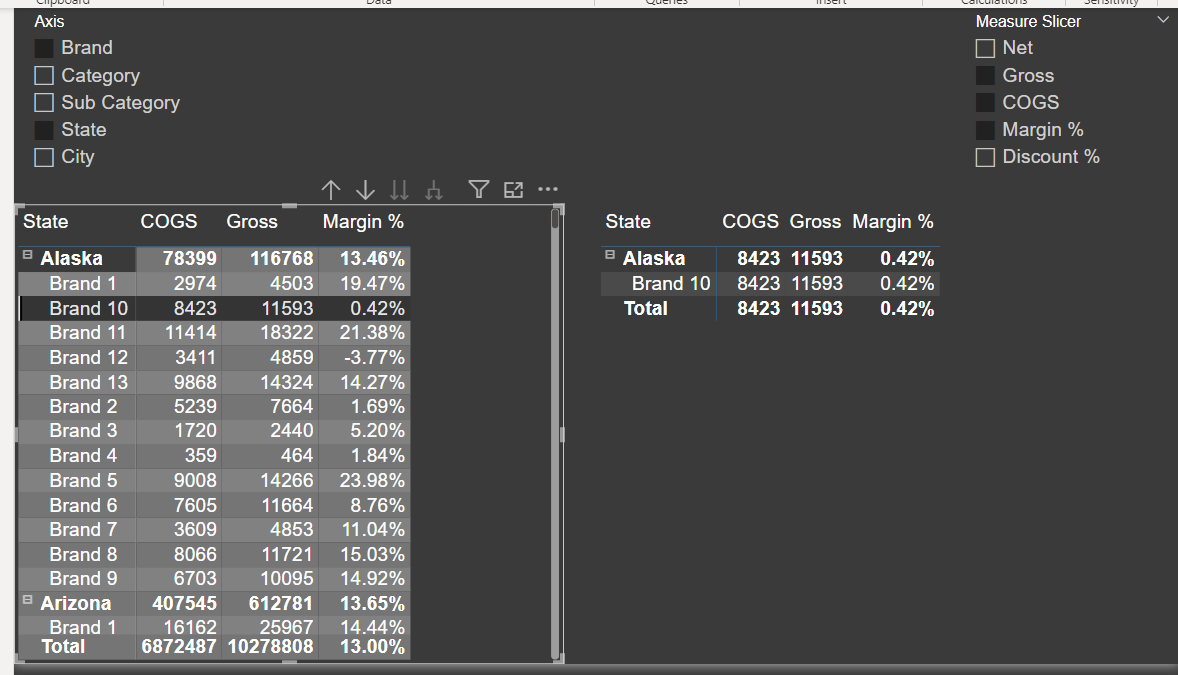
Task: Sort left matrix by COGS header
Action: pos(169,222)
